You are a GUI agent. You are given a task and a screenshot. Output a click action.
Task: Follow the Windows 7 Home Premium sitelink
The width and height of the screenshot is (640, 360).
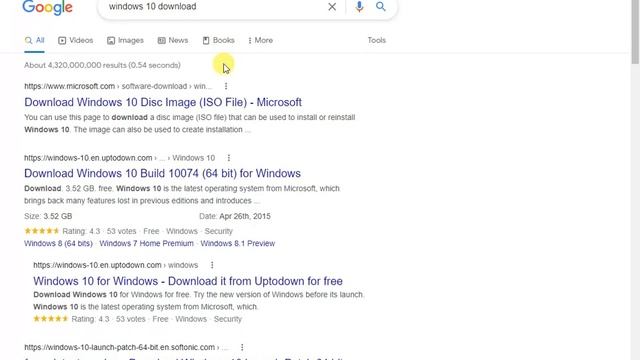click(x=147, y=244)
